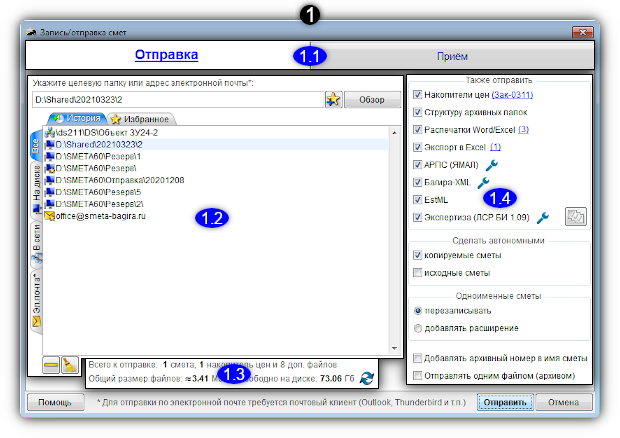Enable Добавлять архивный номер в имя сметы
This screenshot has width=620, height=438.
pyautogui.click(x=417, y=358)
